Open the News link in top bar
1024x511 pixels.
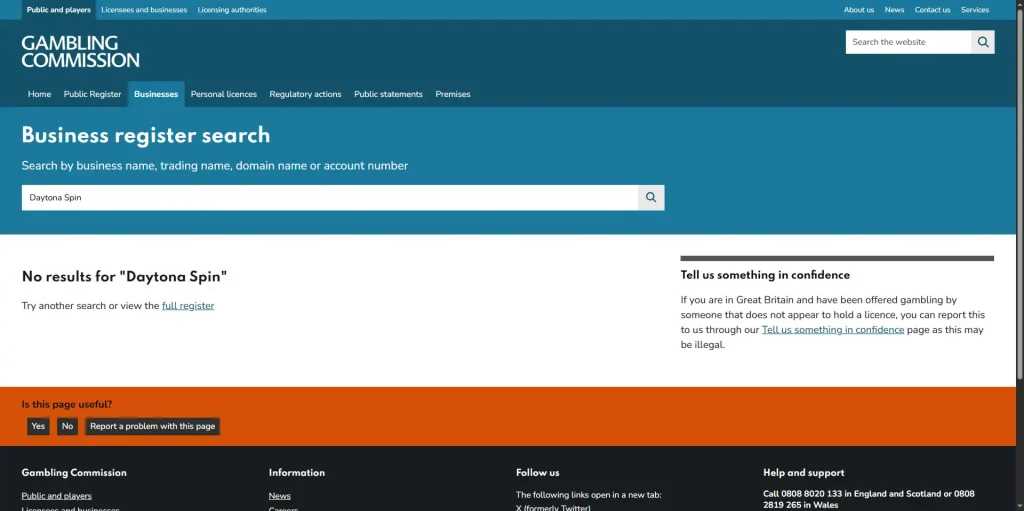pos(894,10)
